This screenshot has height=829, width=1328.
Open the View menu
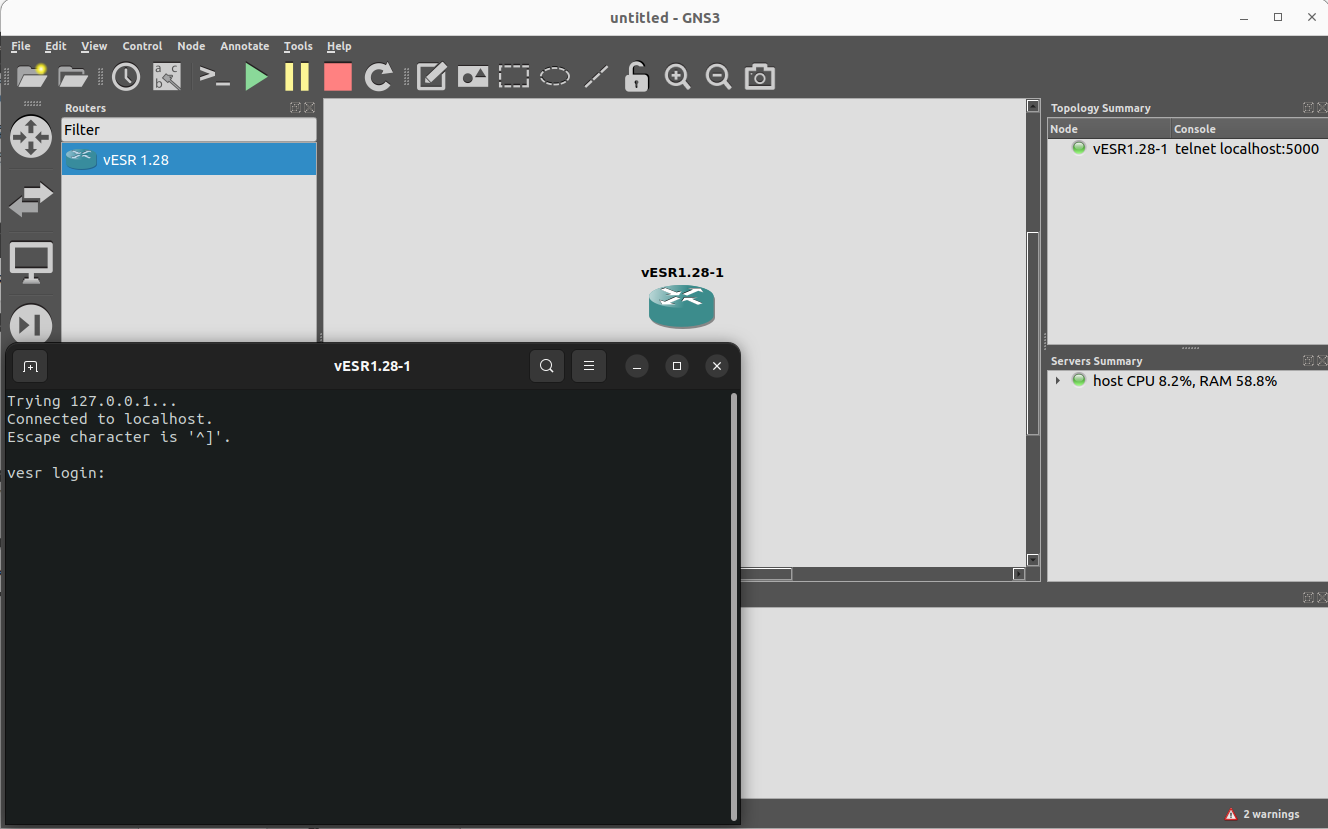(94, 46)
